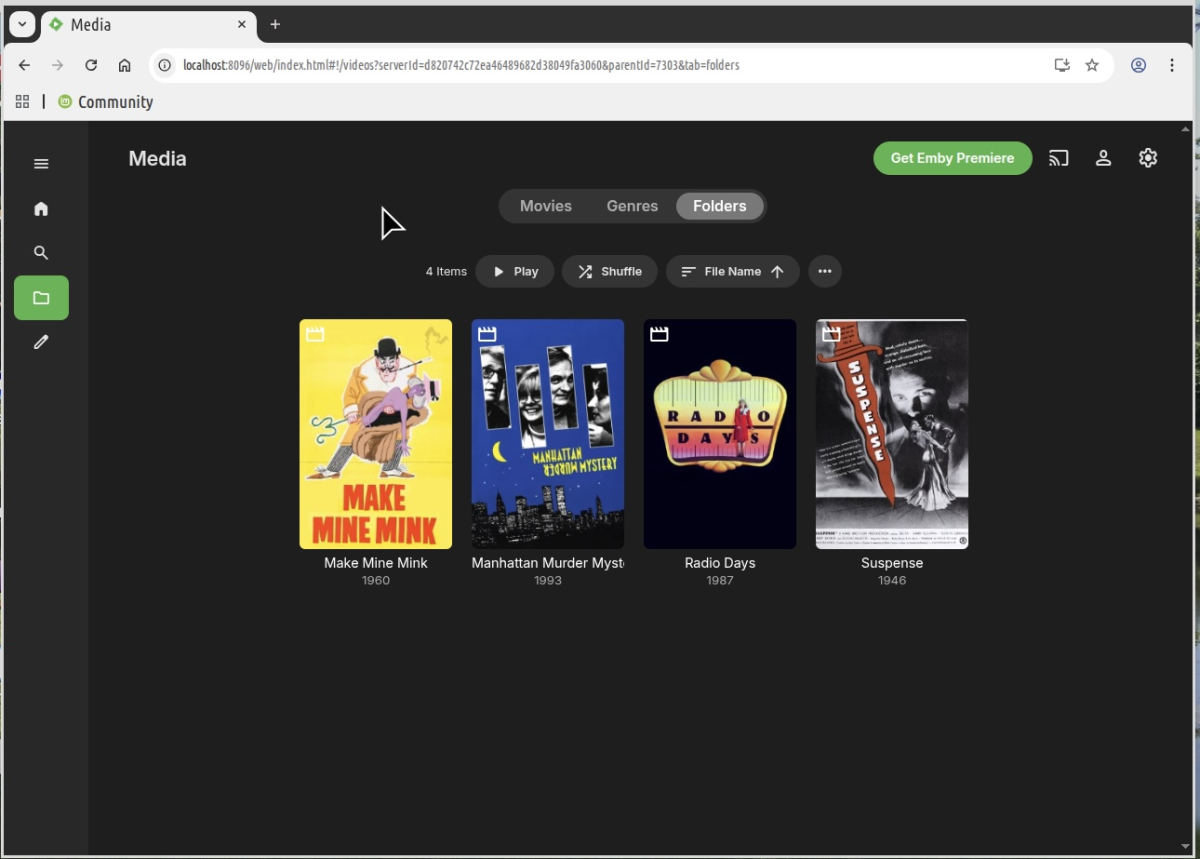The image size is (1200, 859).
Task: Click the 4 Items count label
Action: [446, 271]
